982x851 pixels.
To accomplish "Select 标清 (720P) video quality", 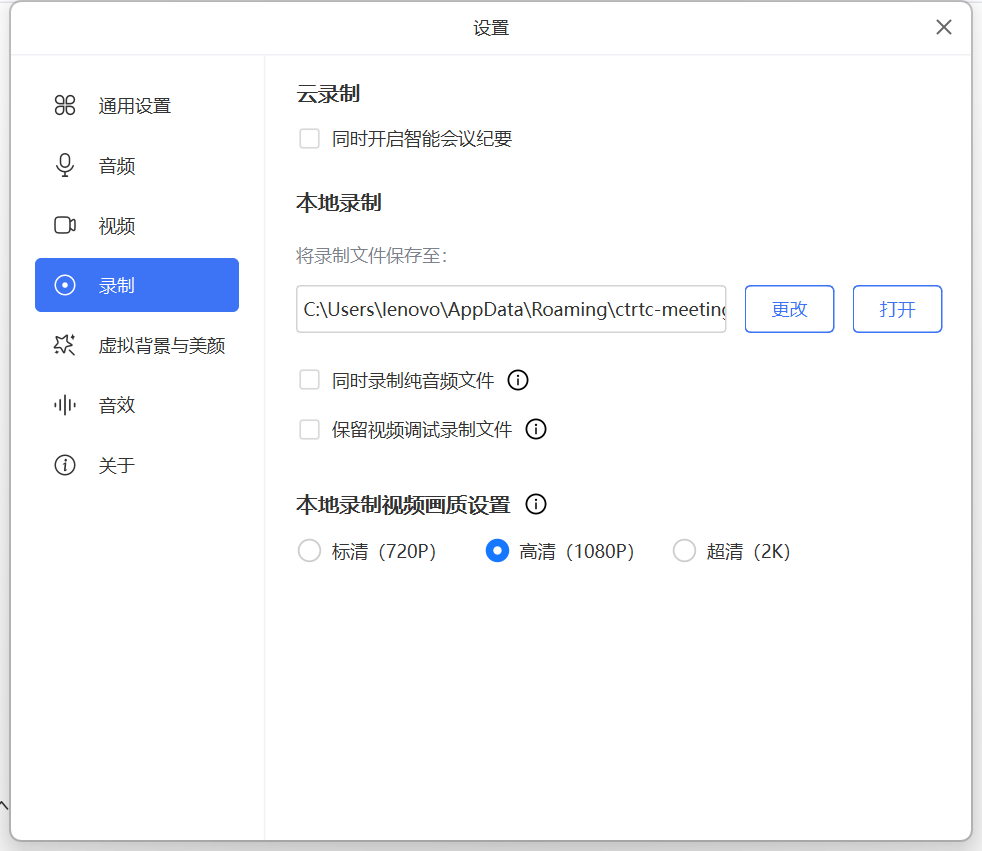I will click(309, 551).
